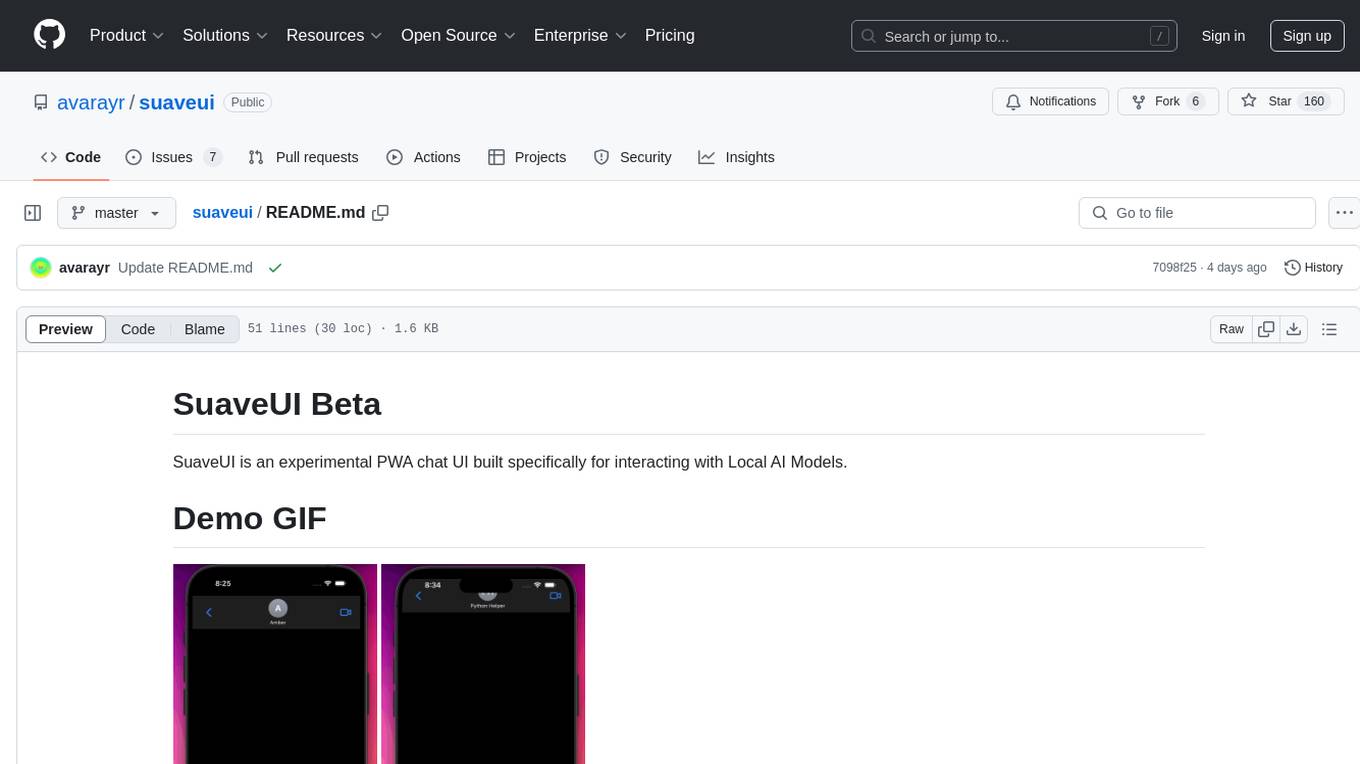Viewport: 1360px width, 764px height.
Task: Switch to the Pull requests tab
Action: point(303,157)
